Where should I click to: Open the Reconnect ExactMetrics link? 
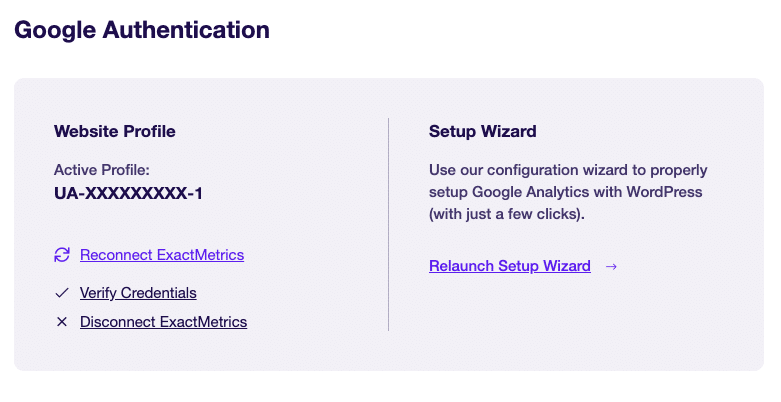[x=162, y=255]
